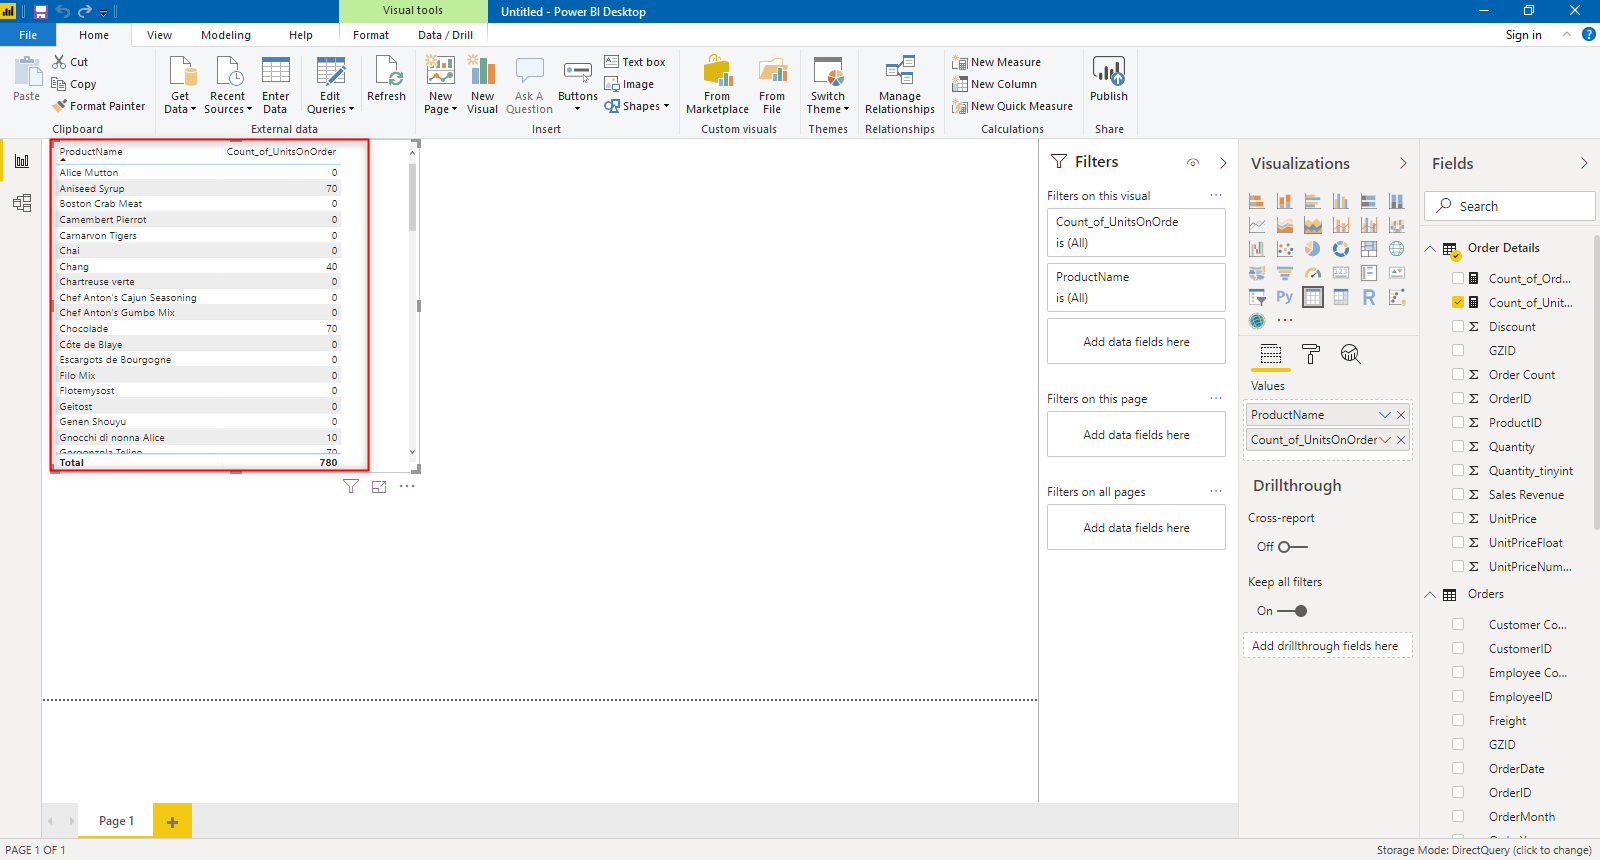1600x860 pixels.
Task: Click the Fields search box
Action: click(1509, 206)
